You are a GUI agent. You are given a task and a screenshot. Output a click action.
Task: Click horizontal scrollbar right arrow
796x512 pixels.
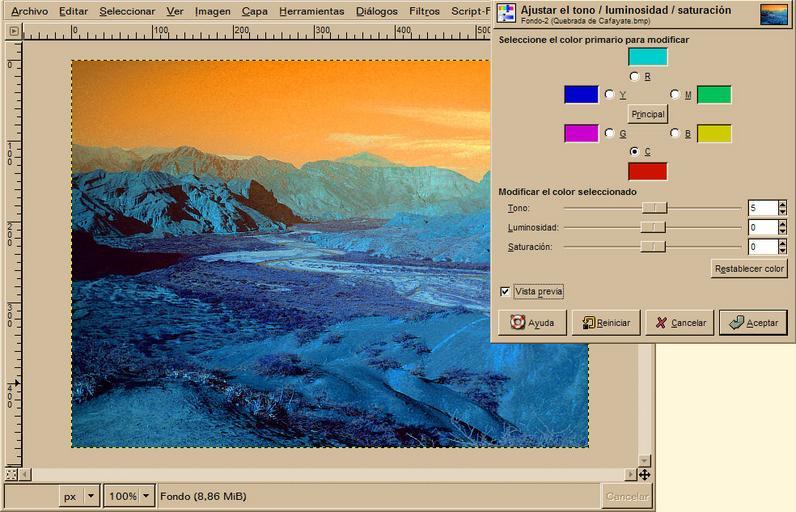coord(630,474)
